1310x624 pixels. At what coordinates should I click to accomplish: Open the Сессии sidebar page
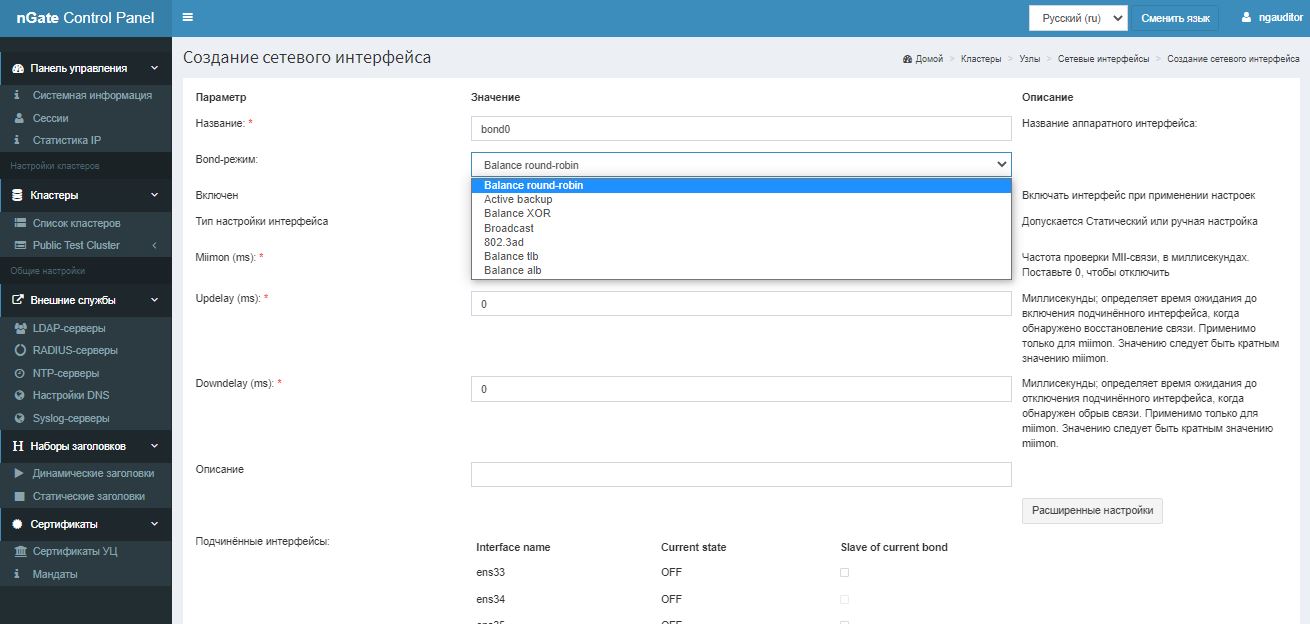pos(50,118)
